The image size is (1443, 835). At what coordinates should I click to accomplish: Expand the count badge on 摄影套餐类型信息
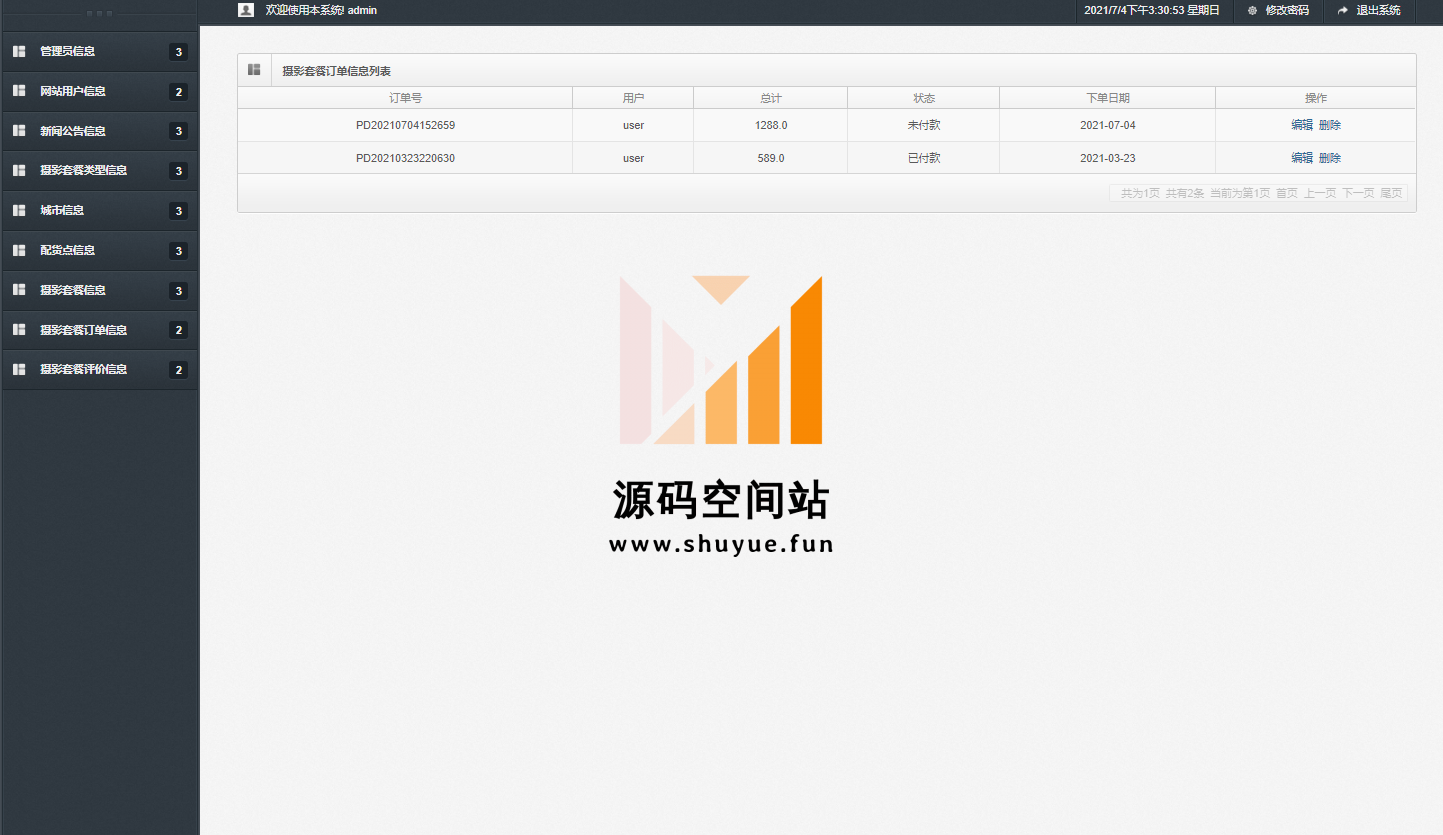point(178,171)
